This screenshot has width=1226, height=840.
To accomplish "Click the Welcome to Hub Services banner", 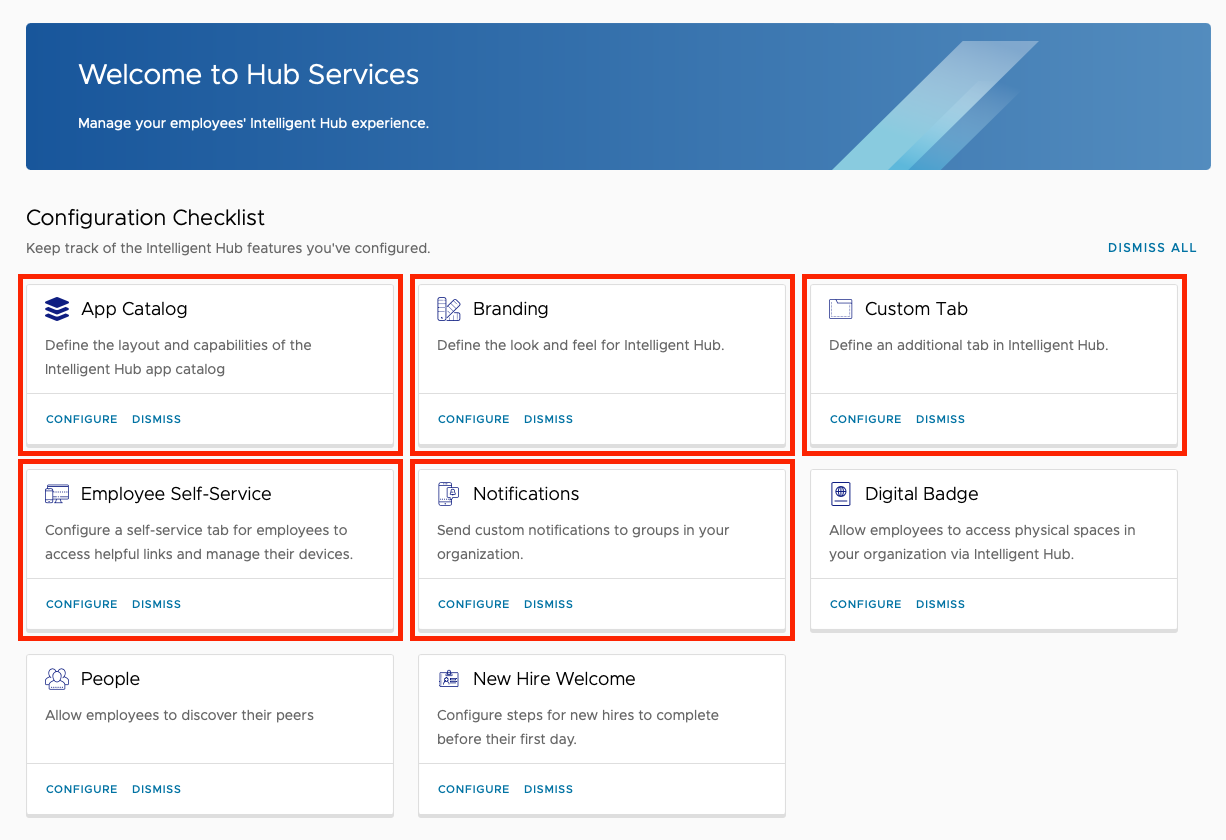I will pos(613,96).
